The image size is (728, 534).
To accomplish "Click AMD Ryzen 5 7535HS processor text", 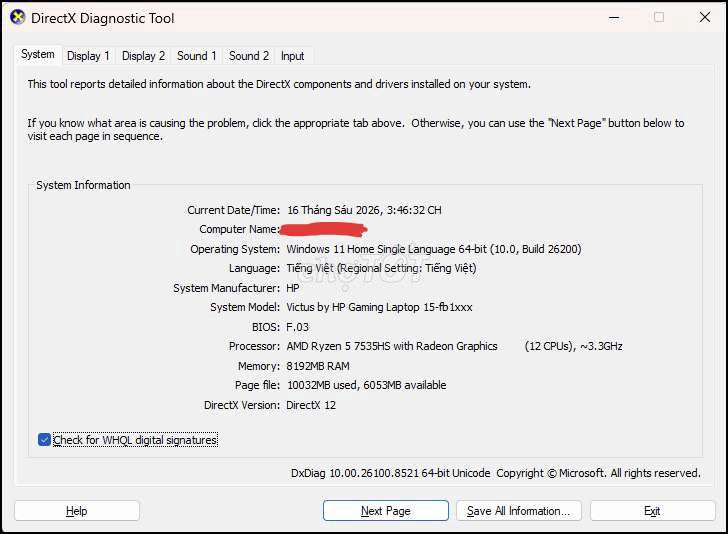I will pyautogui.click(x=392, y=346).
